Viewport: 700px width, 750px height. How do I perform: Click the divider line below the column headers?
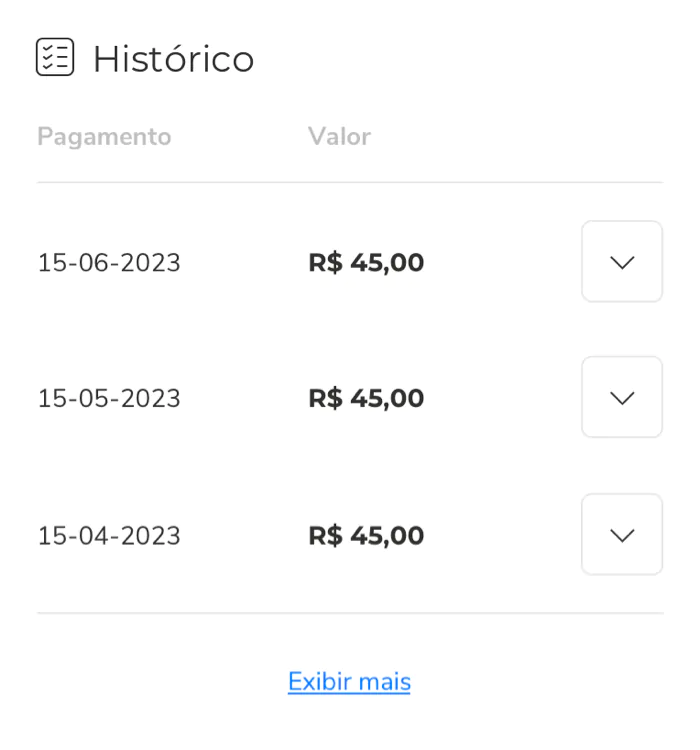pos(350,182)
